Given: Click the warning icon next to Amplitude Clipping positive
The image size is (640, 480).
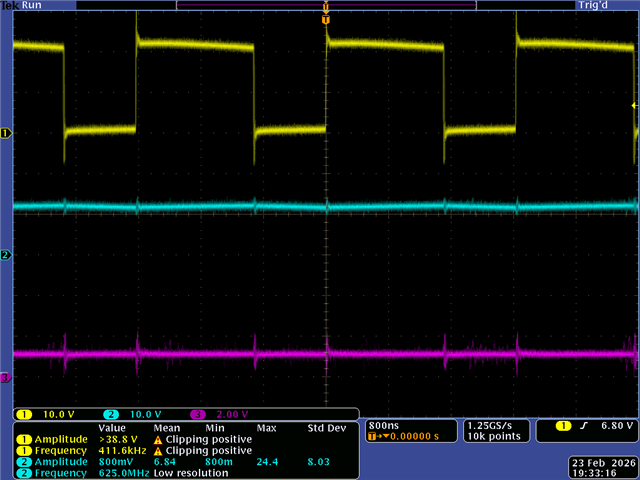Looking at the screenshot, I should [158, 440].
